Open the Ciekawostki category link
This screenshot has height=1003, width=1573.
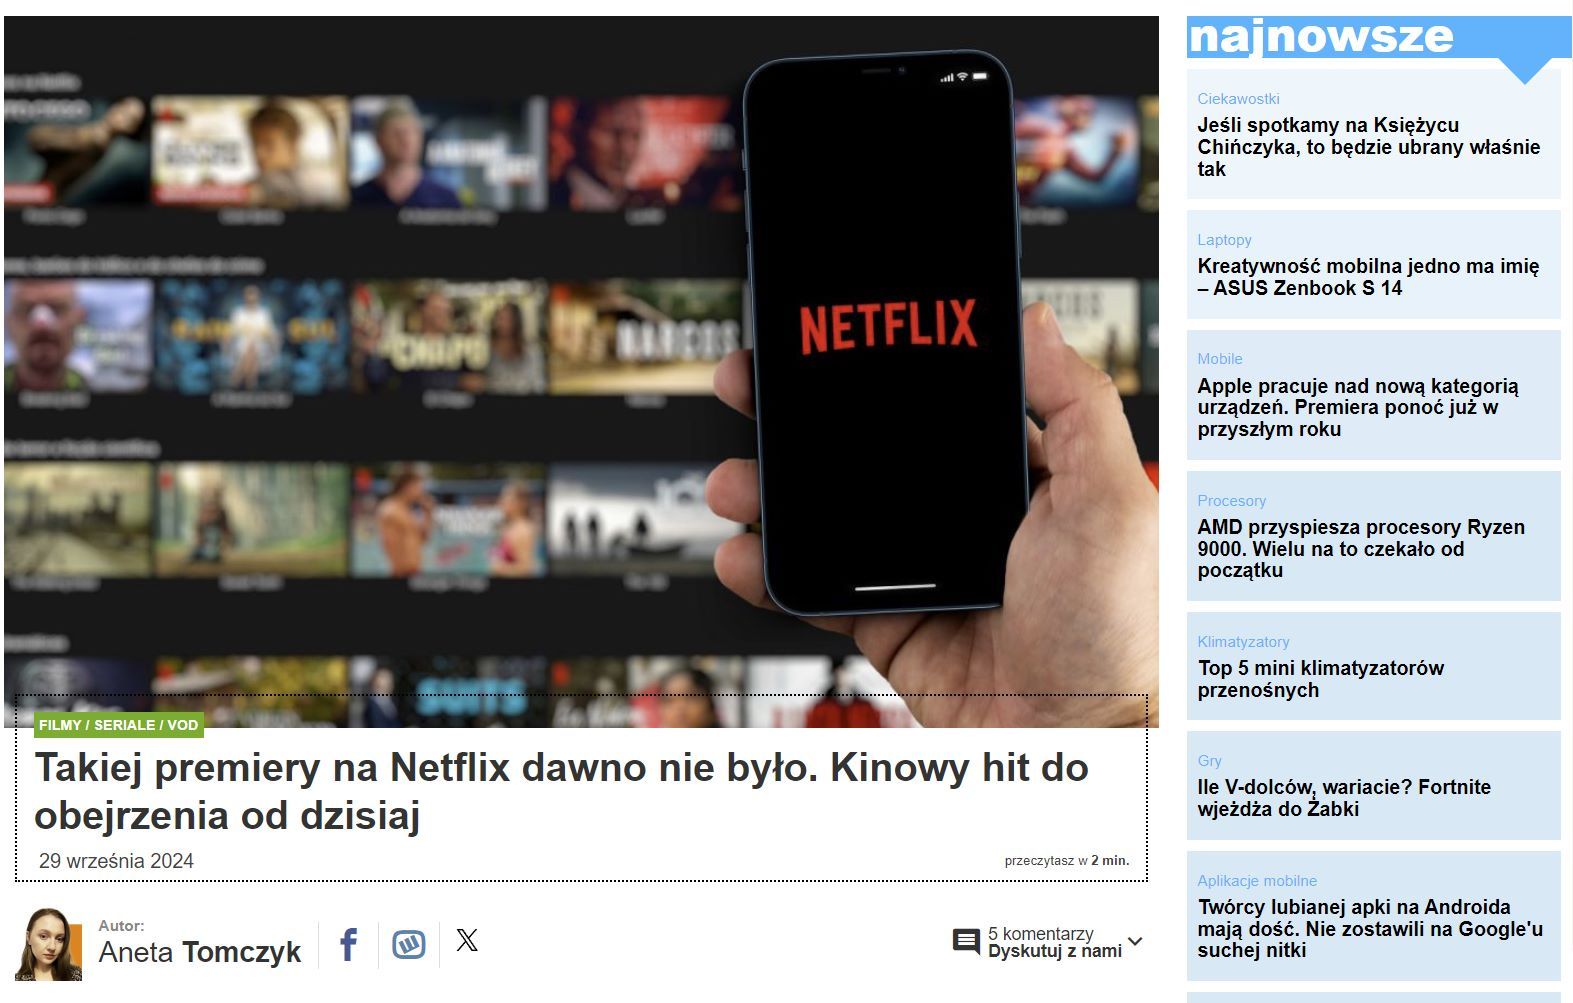[1238, 98]
